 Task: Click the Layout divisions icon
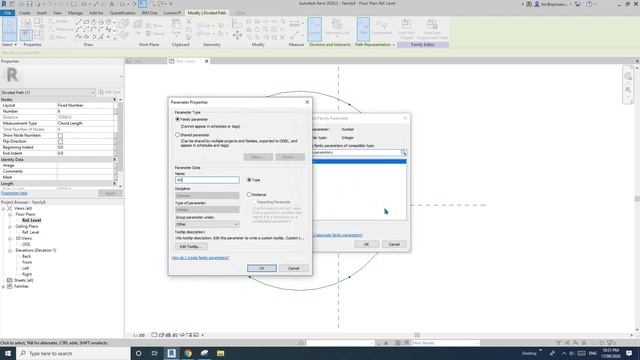pos(314,29)
